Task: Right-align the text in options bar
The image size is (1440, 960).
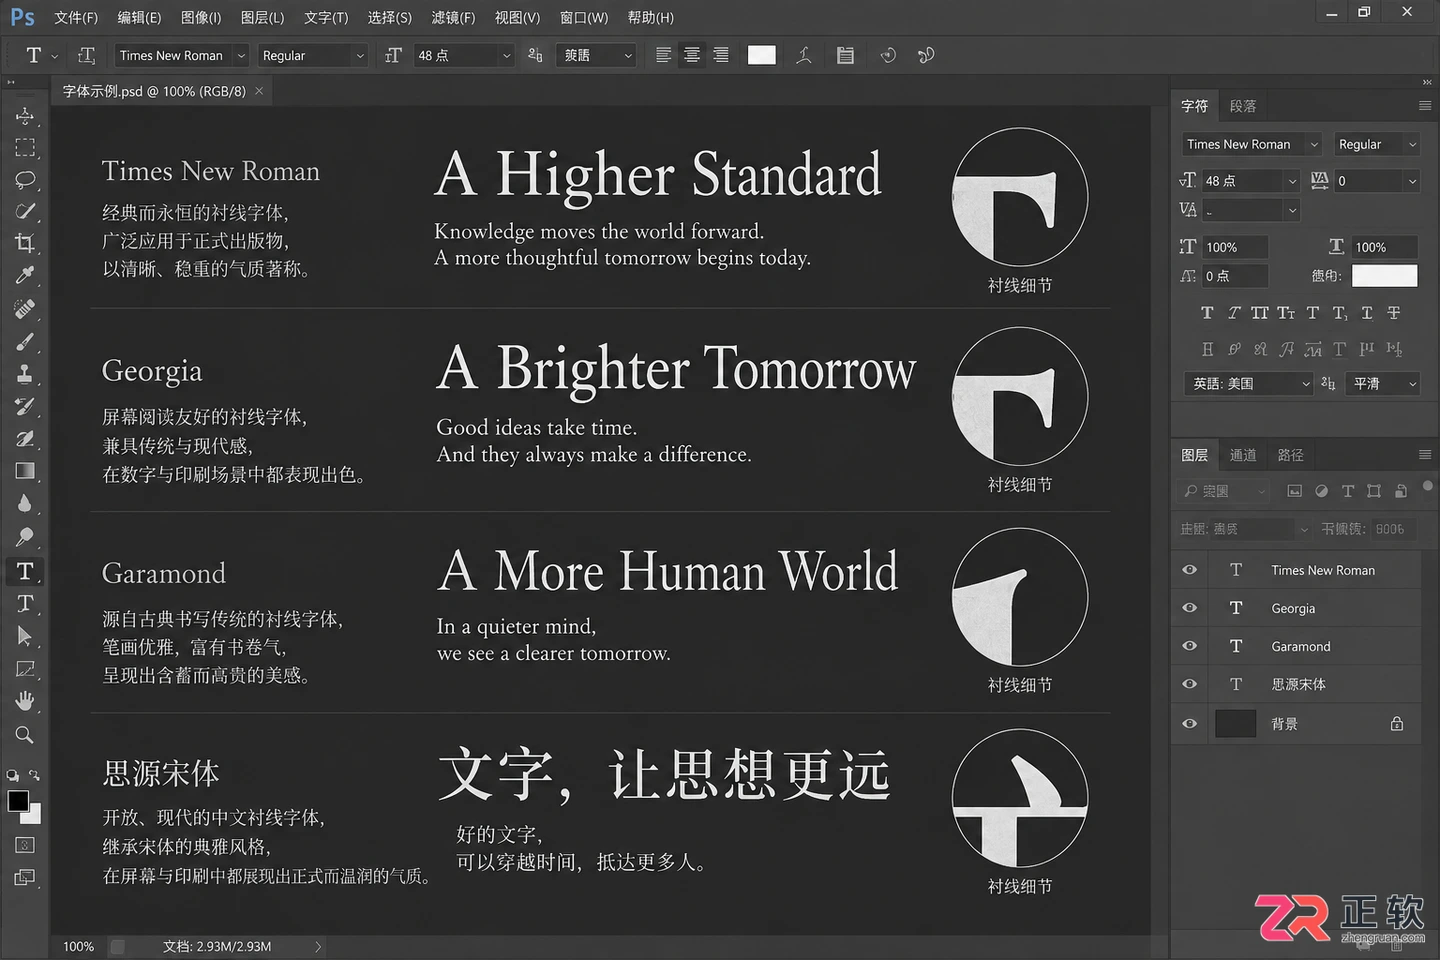Action: [x=720, y=55]
